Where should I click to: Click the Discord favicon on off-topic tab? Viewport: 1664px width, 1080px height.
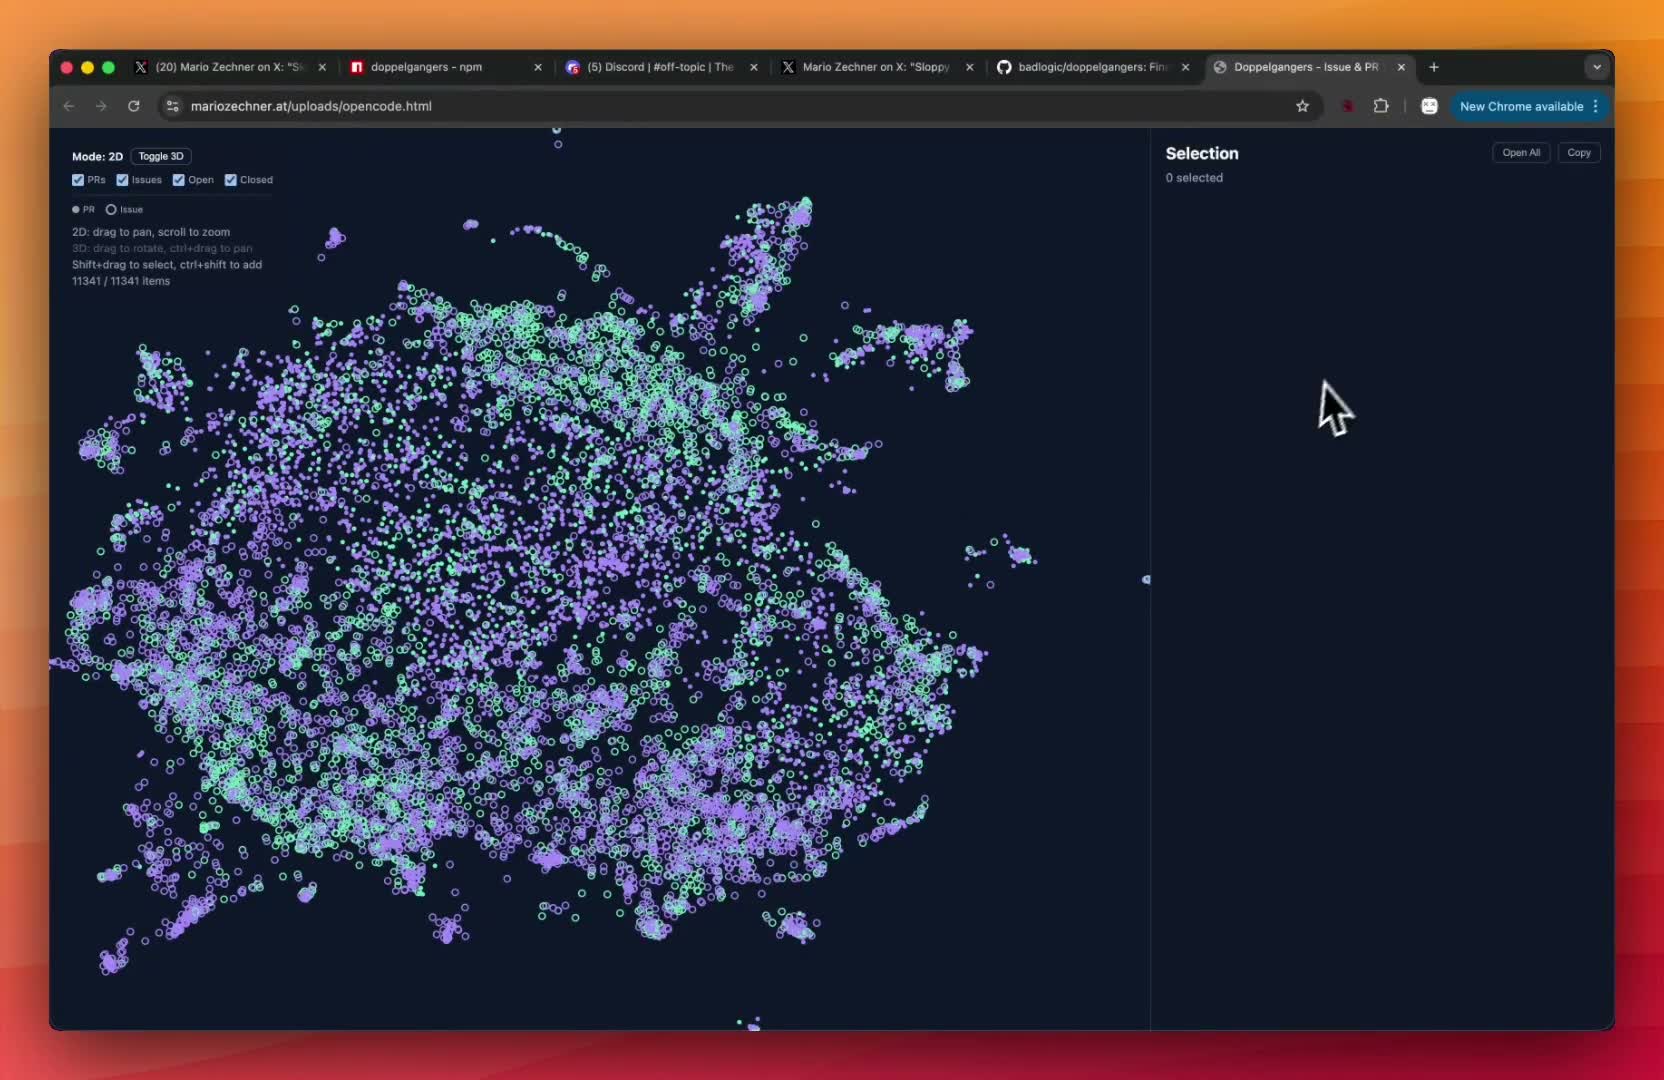click(x=572, y=67)
